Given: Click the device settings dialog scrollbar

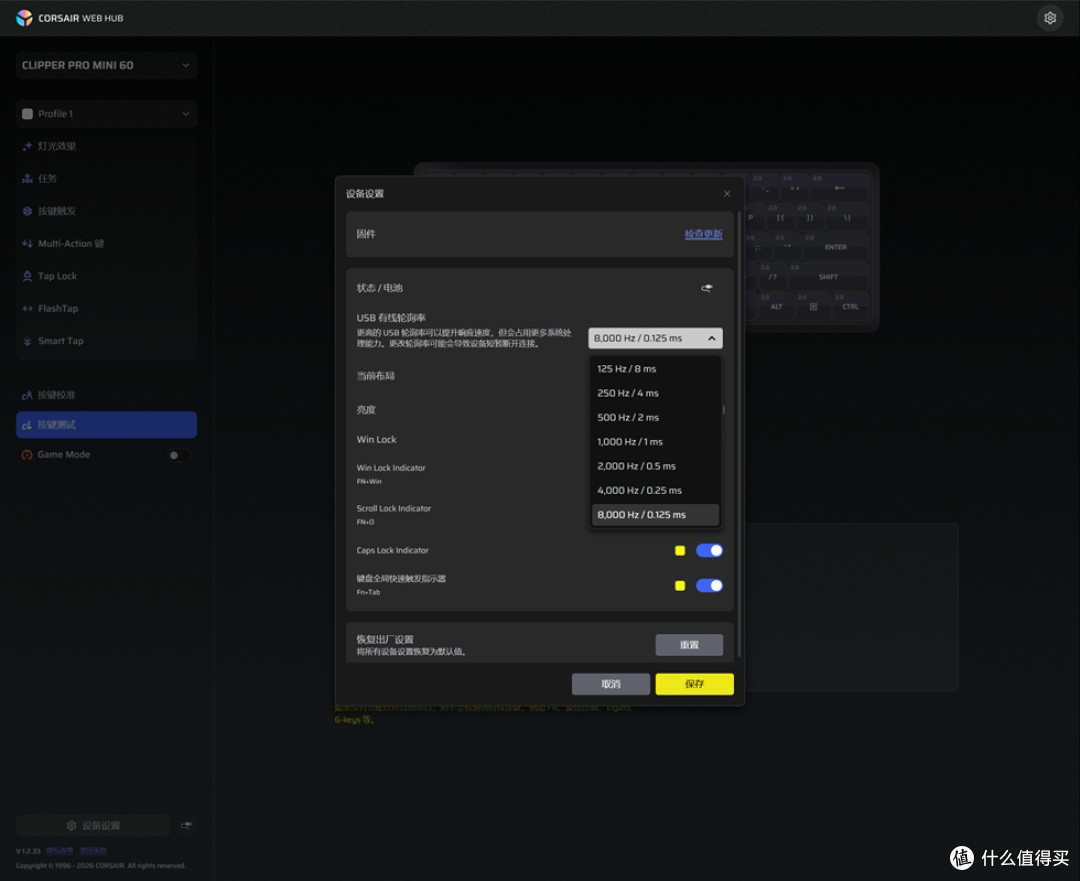Looking at the screenshot, I should pos(739,434).
